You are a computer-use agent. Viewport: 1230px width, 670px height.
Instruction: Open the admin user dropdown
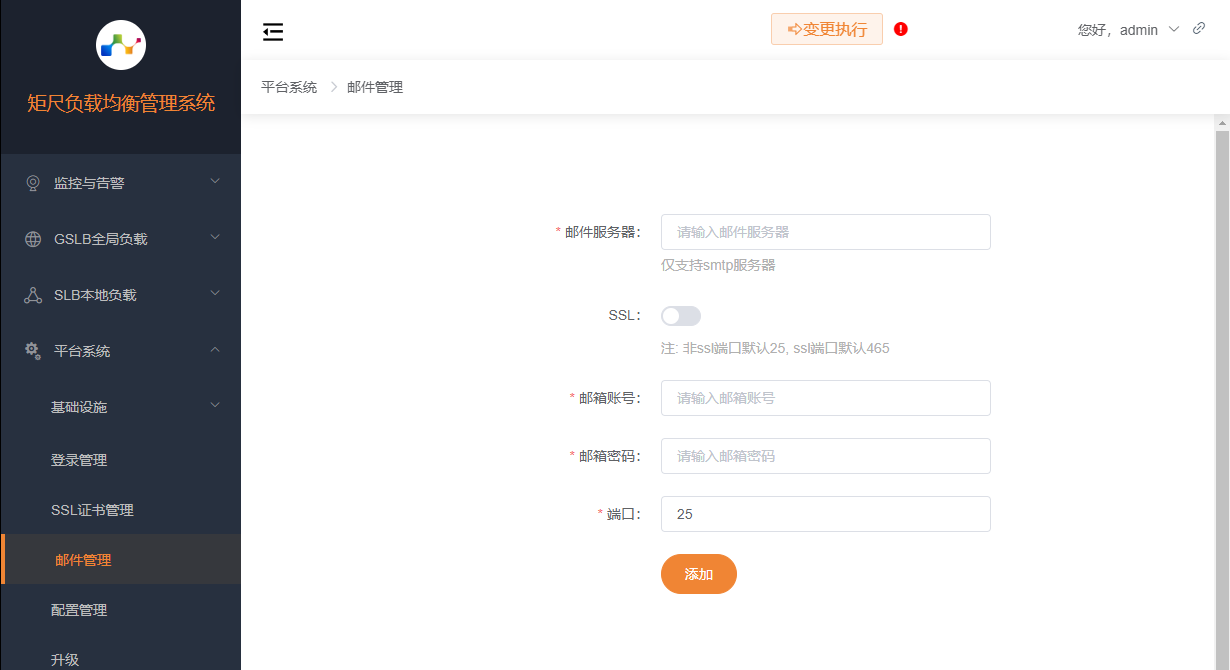point(1139,29)
